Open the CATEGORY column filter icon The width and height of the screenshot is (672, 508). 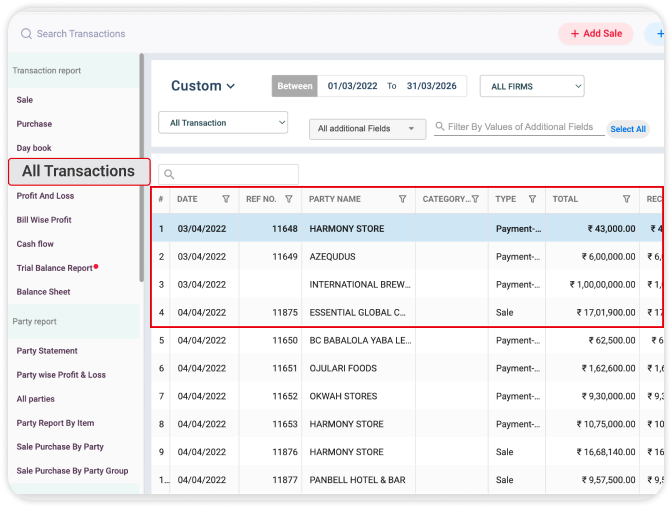click(475, 199)
